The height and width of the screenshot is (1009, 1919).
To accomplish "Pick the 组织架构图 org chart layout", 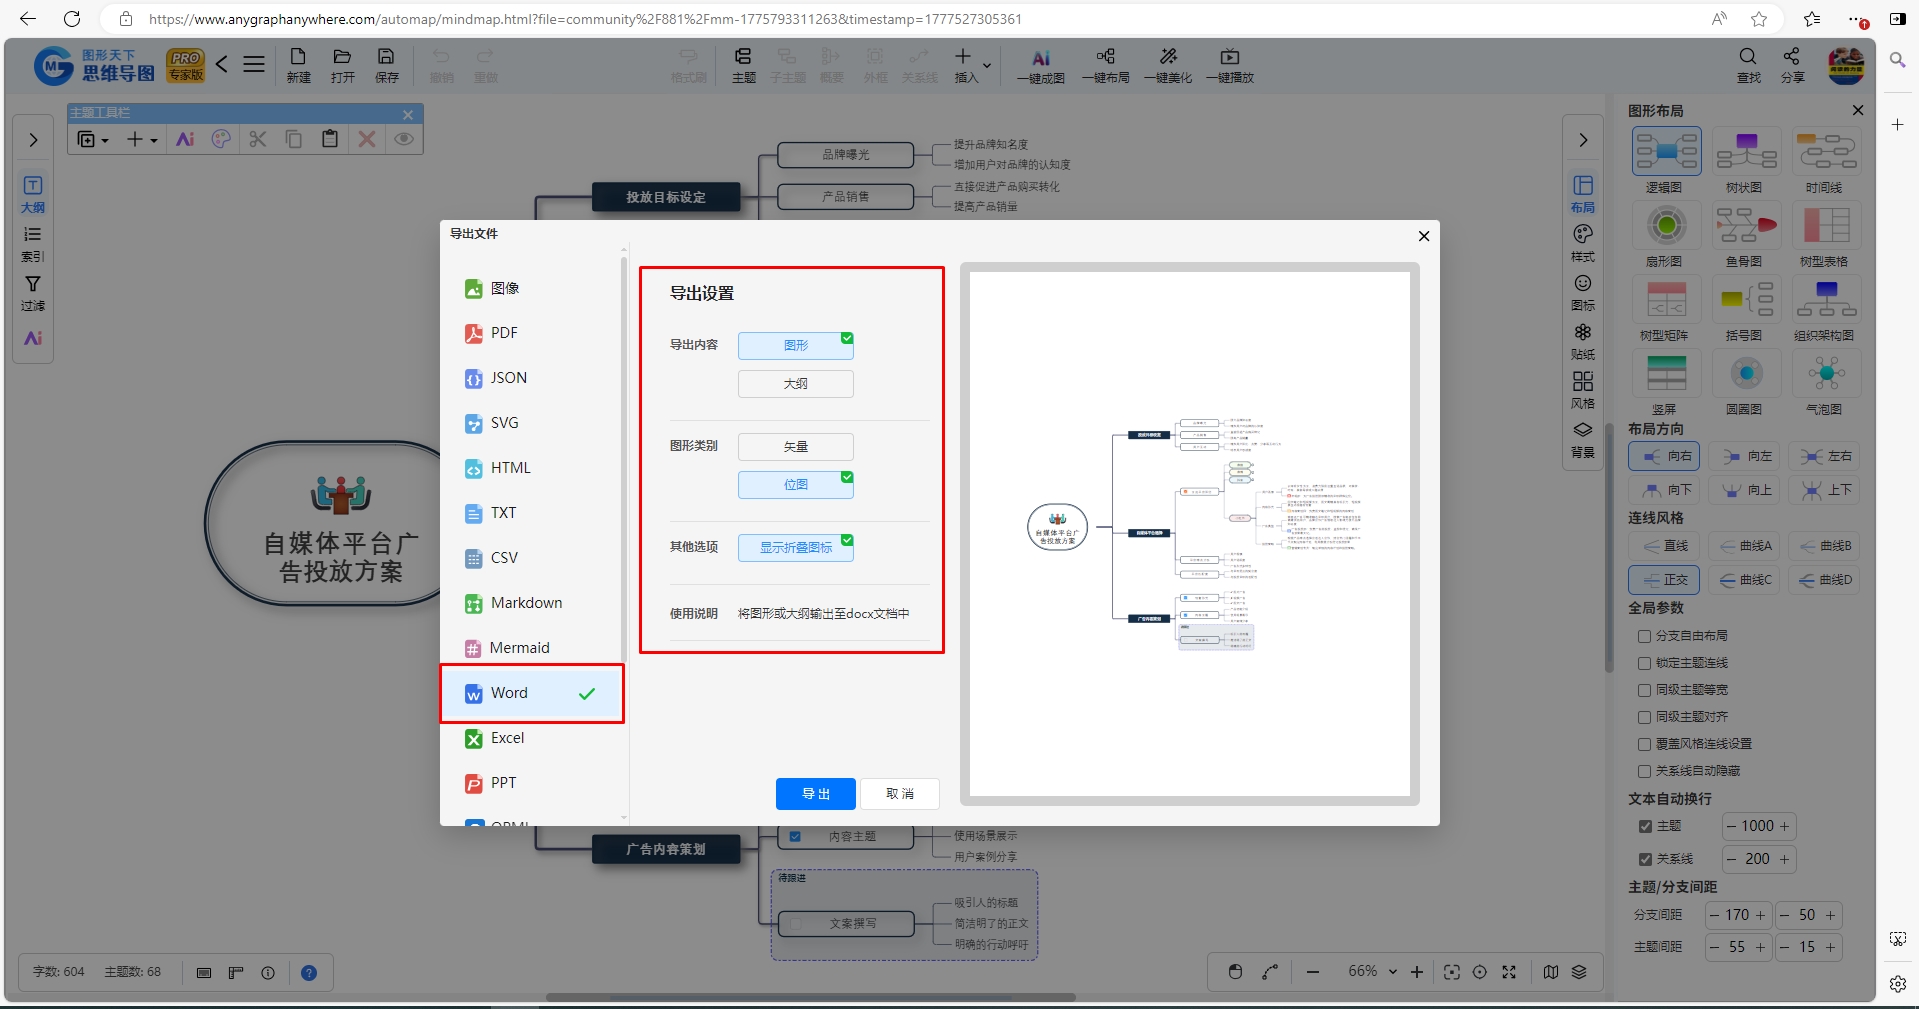I will pos(1825,310).
